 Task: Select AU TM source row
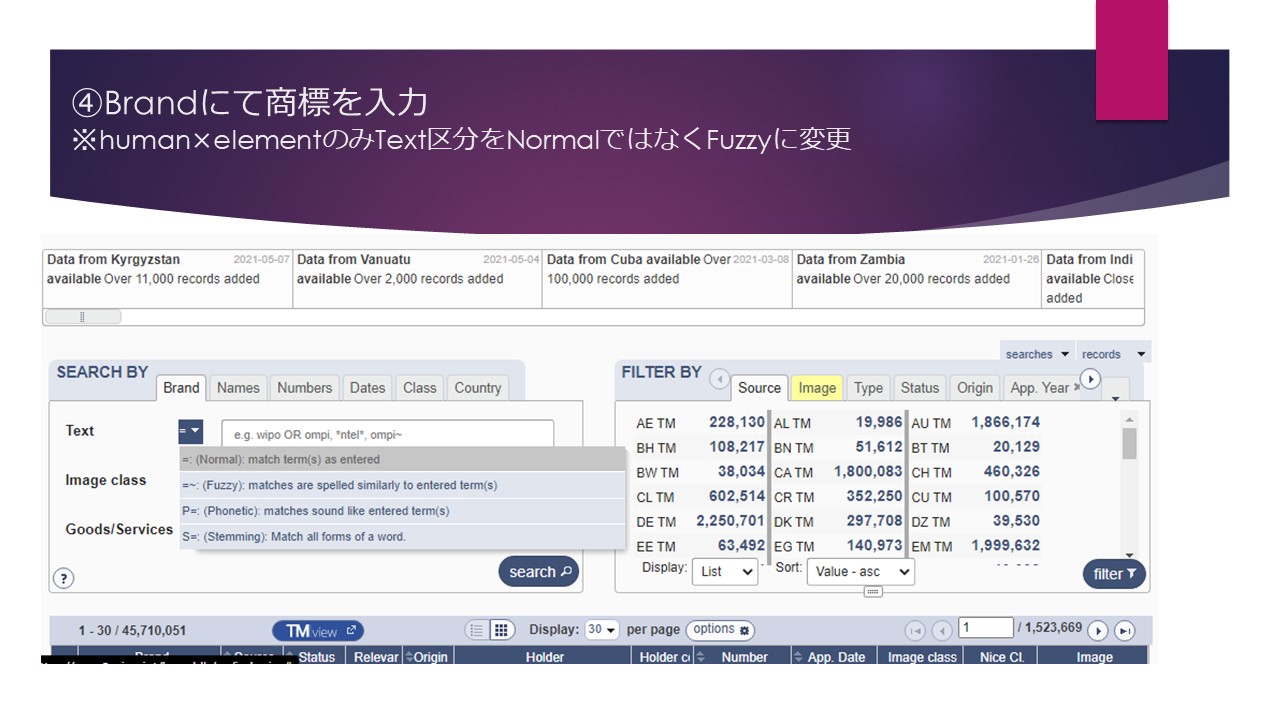pyautogui.click(x=976, y=423)
